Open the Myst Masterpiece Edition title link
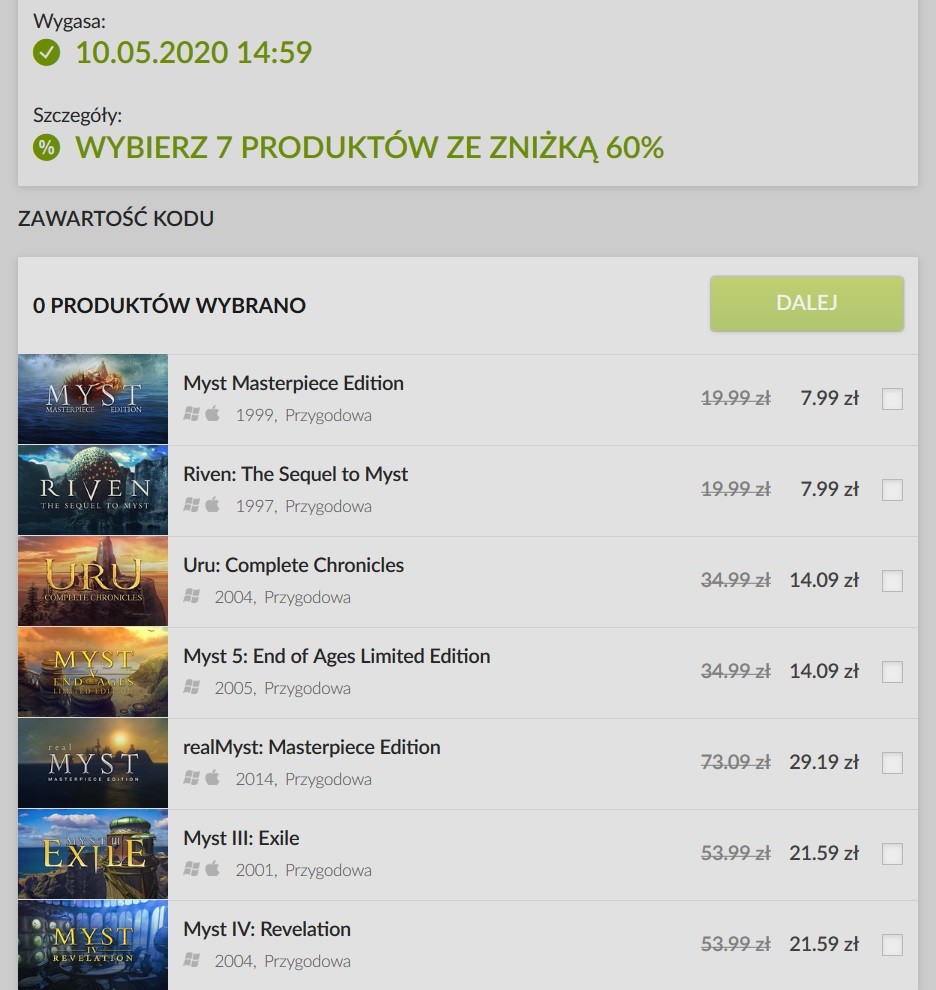The image size is (936, 990). [x=293, y=383]
